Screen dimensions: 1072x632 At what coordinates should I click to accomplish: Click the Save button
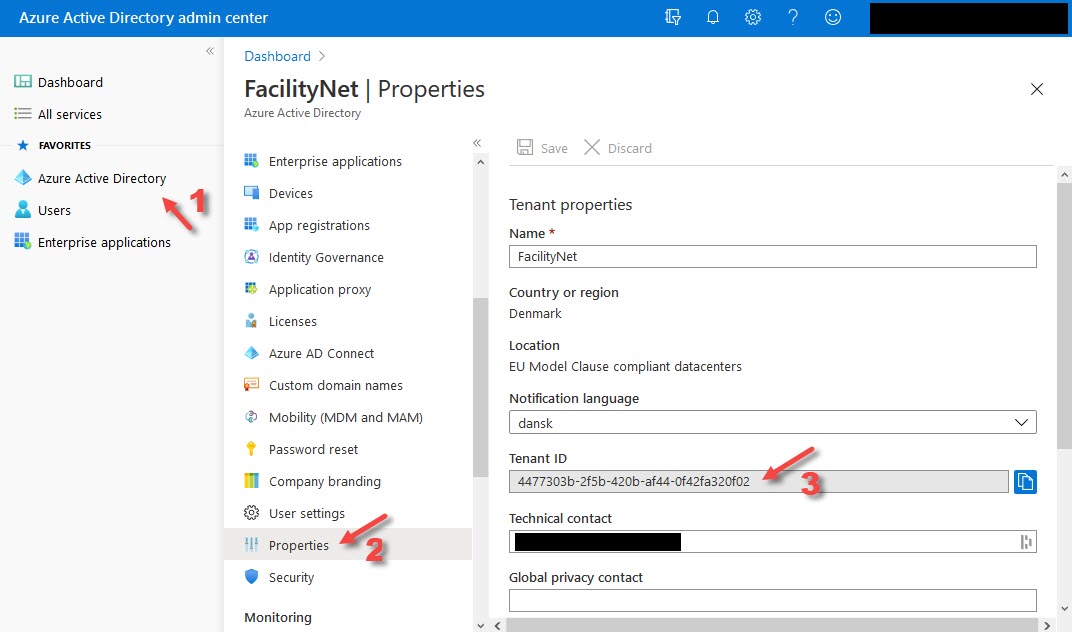[542, 148]
